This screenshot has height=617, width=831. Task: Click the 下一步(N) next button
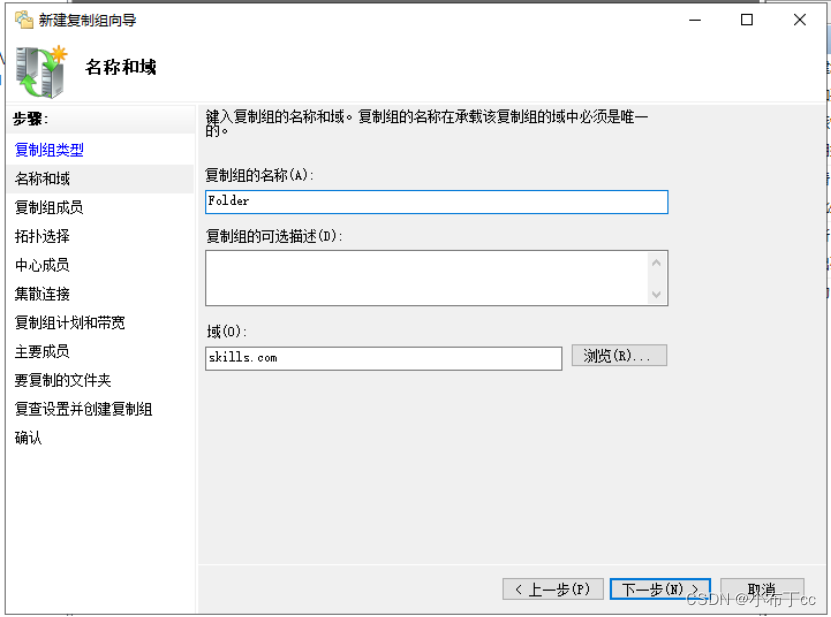[x=659, y=589]
